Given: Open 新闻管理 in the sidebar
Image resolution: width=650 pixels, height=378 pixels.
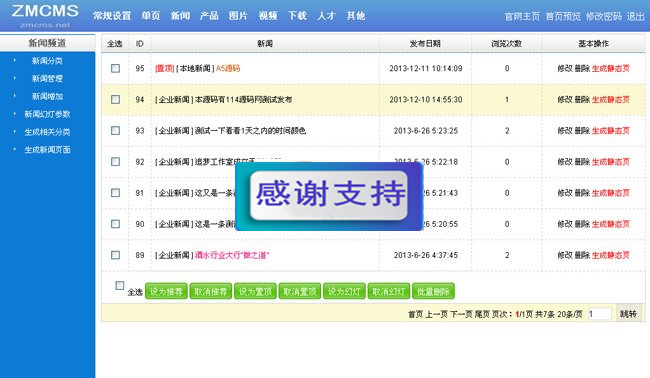Looking at the screenshot, I should (x=47, y=79).
